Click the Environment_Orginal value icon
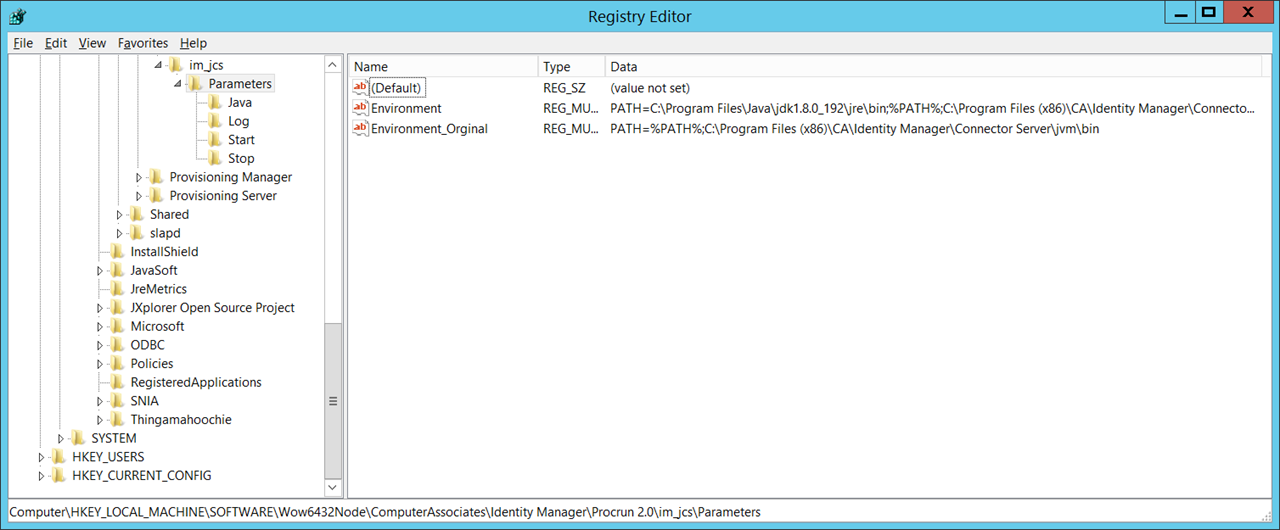The height and width of the screenshot is (530, 1280). tap(360, 129)
